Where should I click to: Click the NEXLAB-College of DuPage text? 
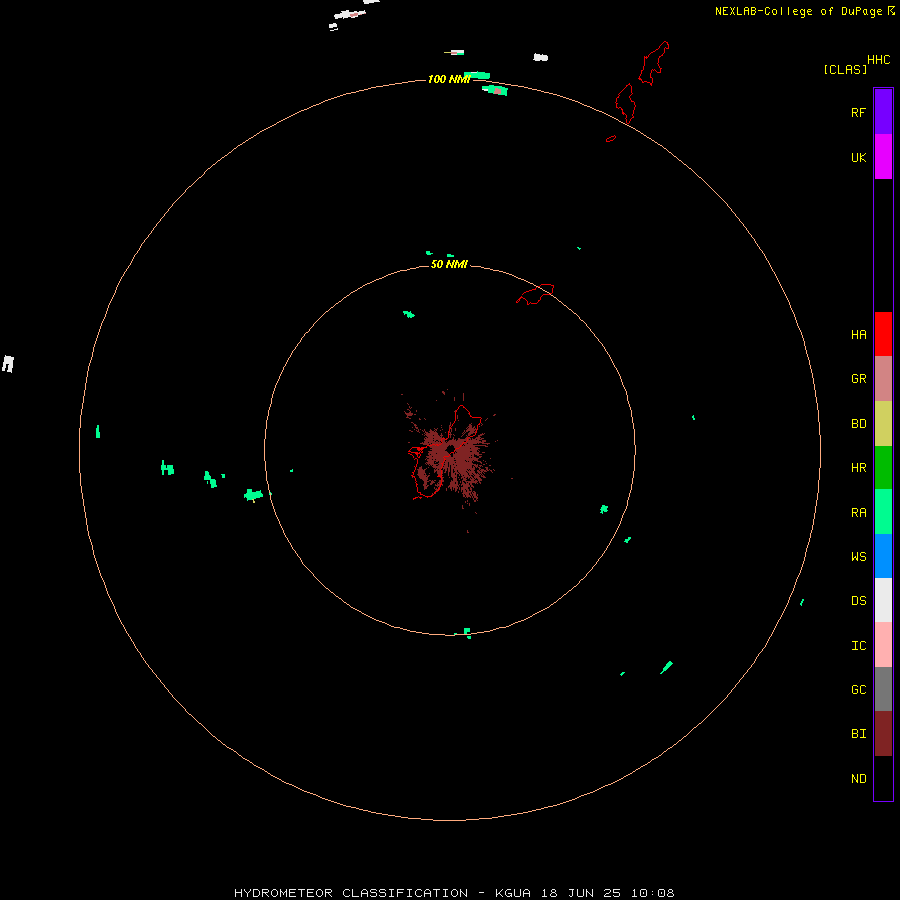coord(798,11)
